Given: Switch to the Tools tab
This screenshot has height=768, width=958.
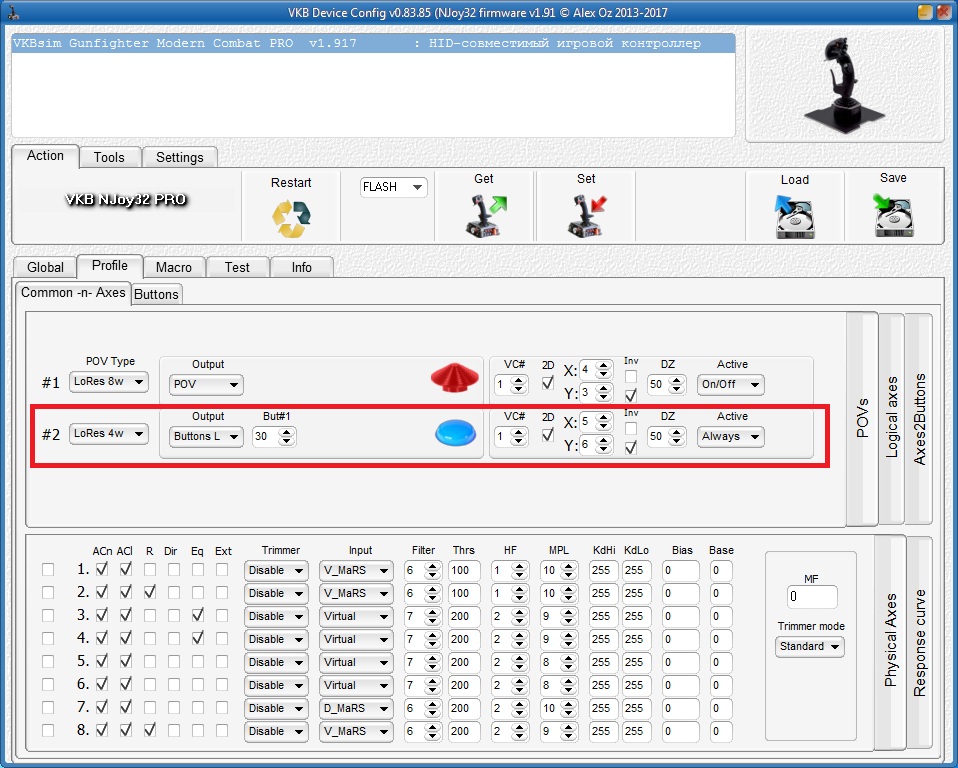Looking at the screenshot, I should 109,157.
